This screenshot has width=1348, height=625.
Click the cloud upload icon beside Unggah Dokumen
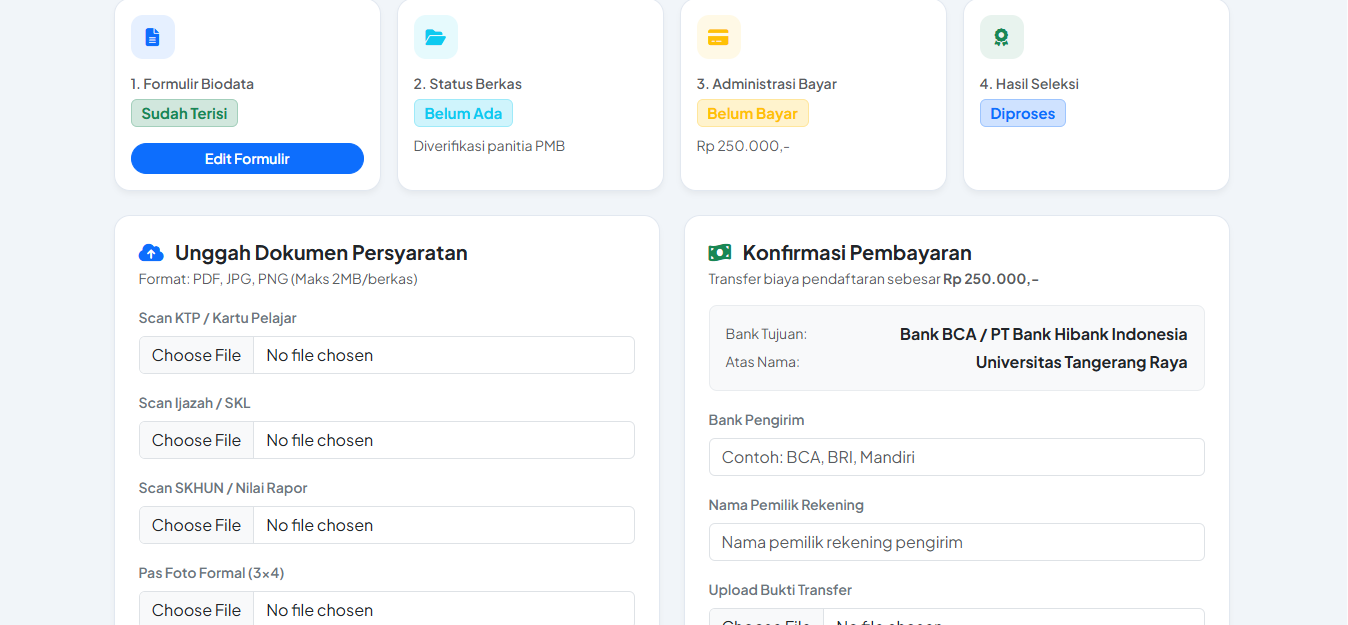[151, 252]
